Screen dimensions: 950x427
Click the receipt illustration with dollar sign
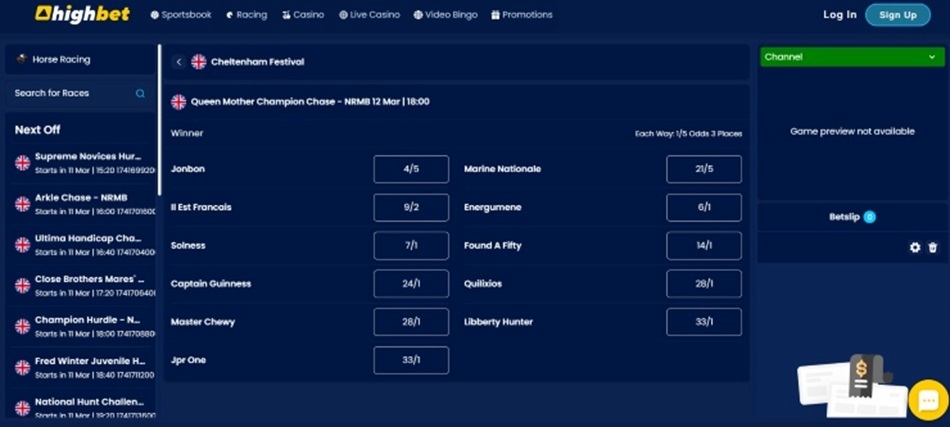[861, 376]
